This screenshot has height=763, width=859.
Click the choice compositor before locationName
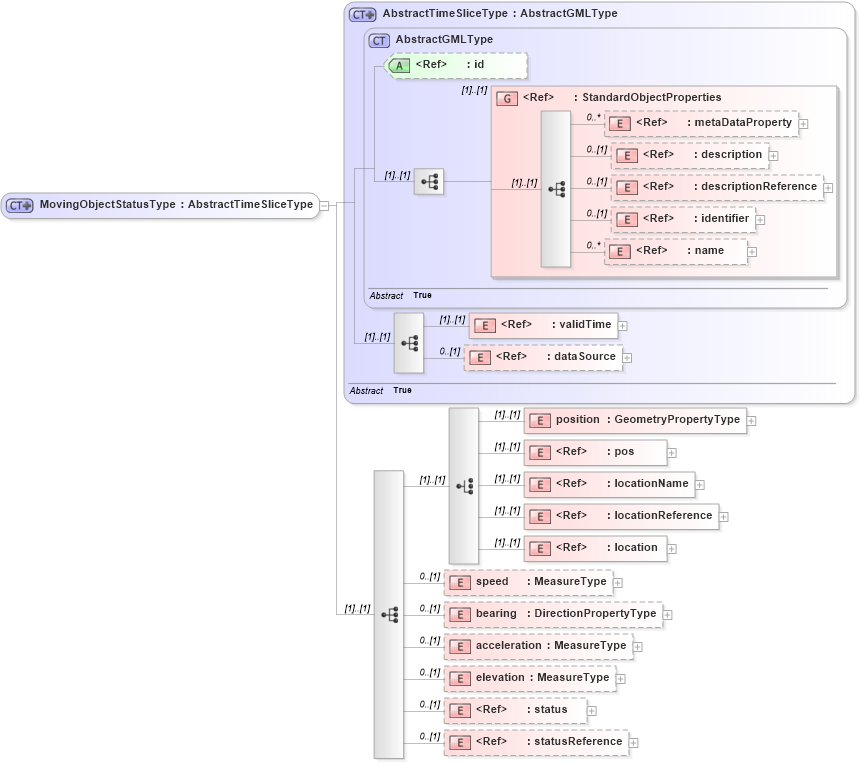click(464, 486)
